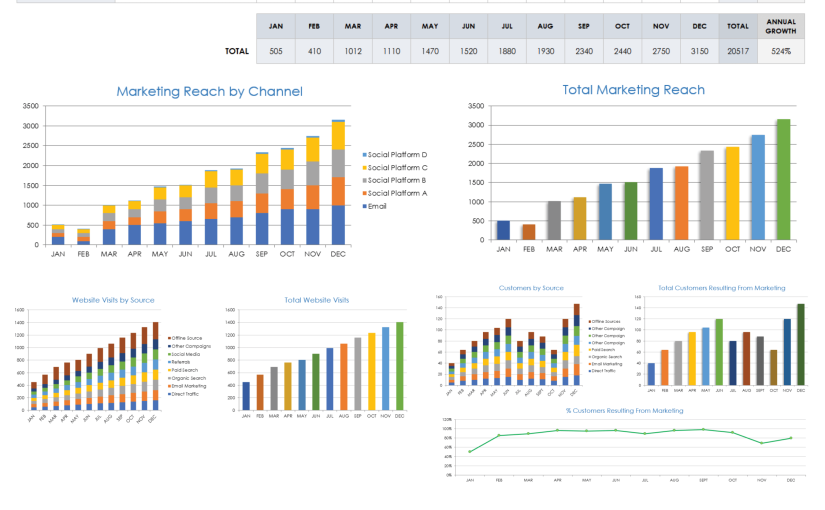The height and width of the screenshot is (510, 825).
Task: Click the cell showing 2750
Action: [661, 51]
